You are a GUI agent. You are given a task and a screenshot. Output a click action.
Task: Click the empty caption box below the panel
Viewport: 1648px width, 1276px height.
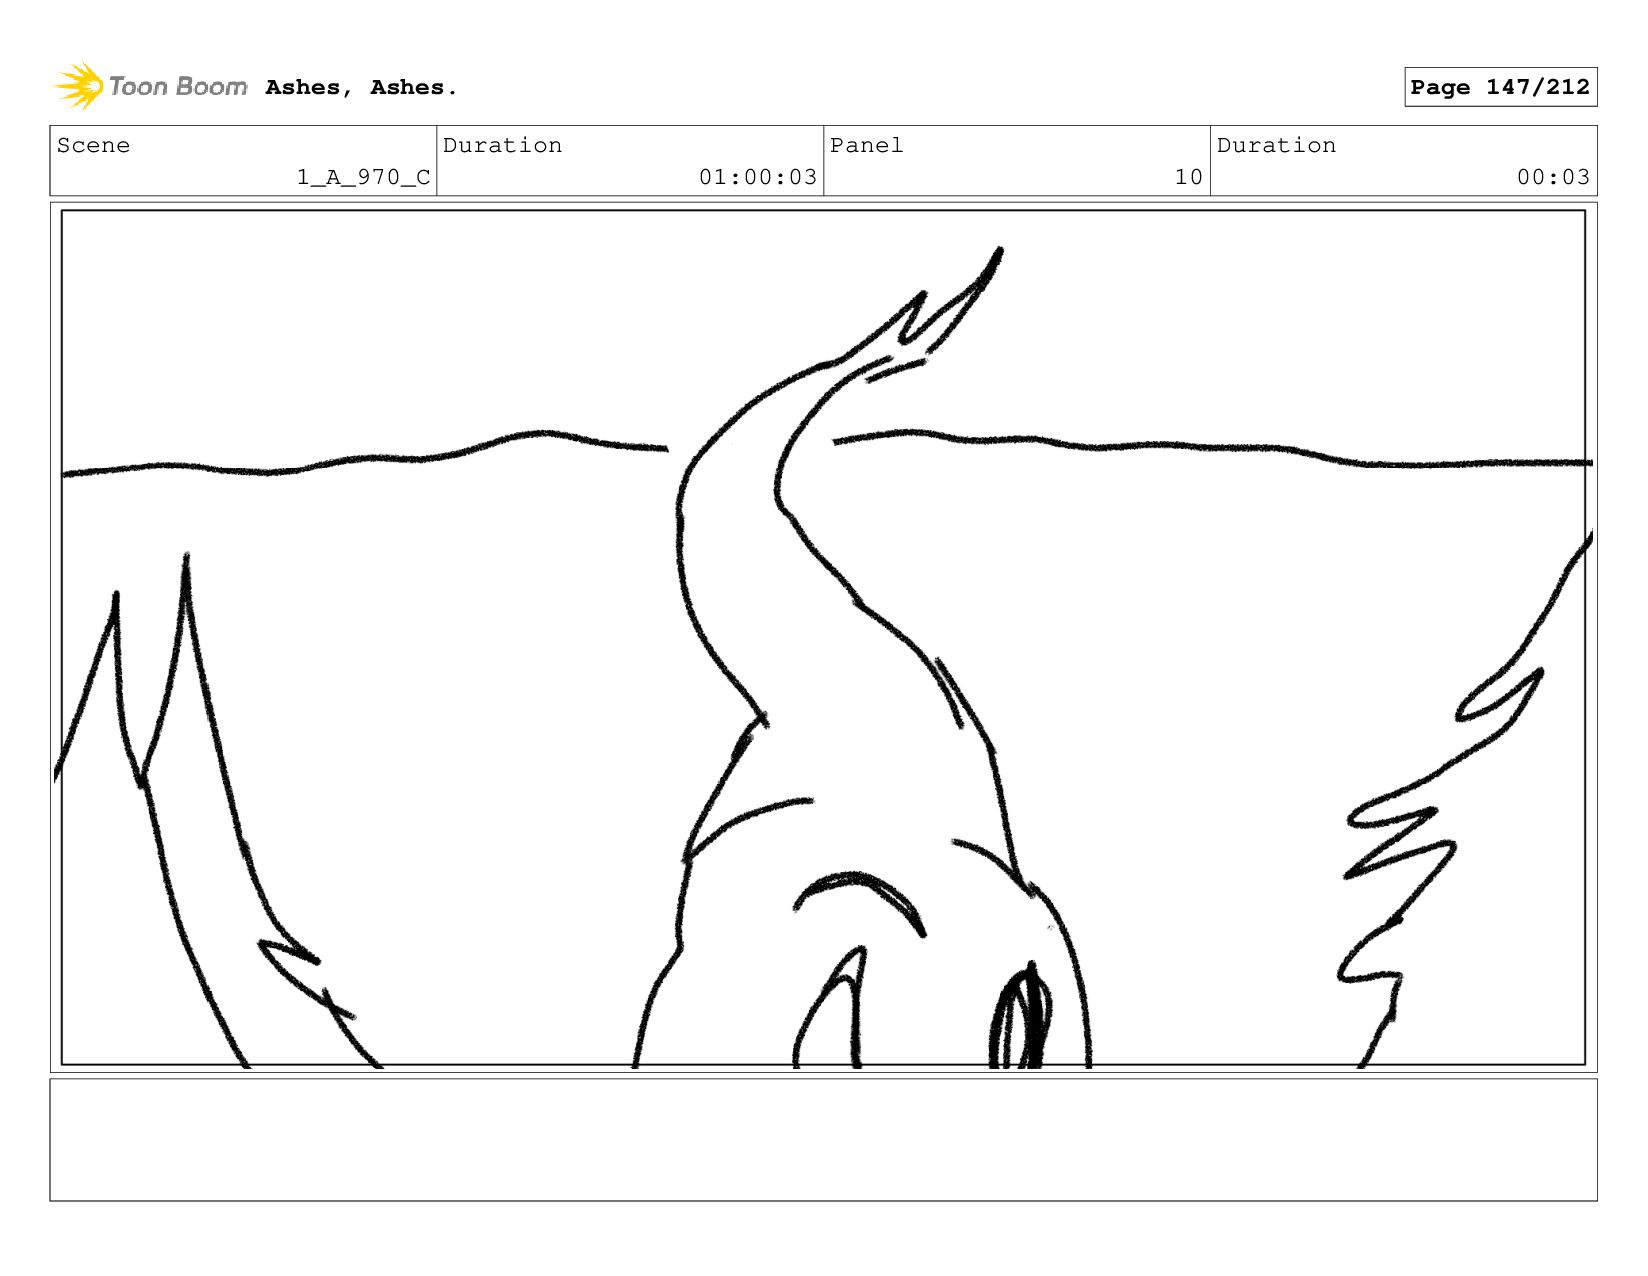pos(823,1140)
